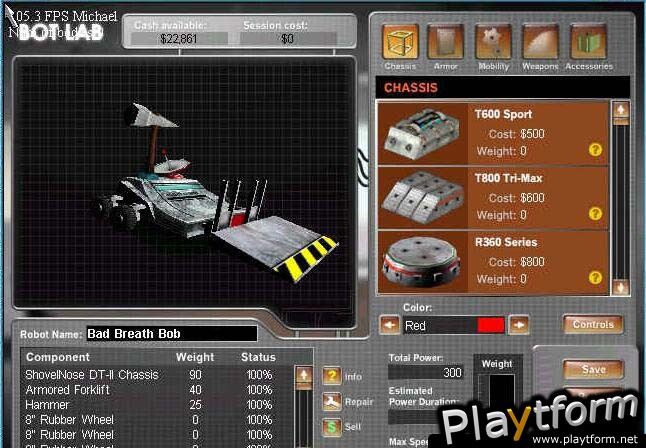Open the Controls button
Image resolution: width=646 pixels, height=448 pixels.
click(593, 324)
